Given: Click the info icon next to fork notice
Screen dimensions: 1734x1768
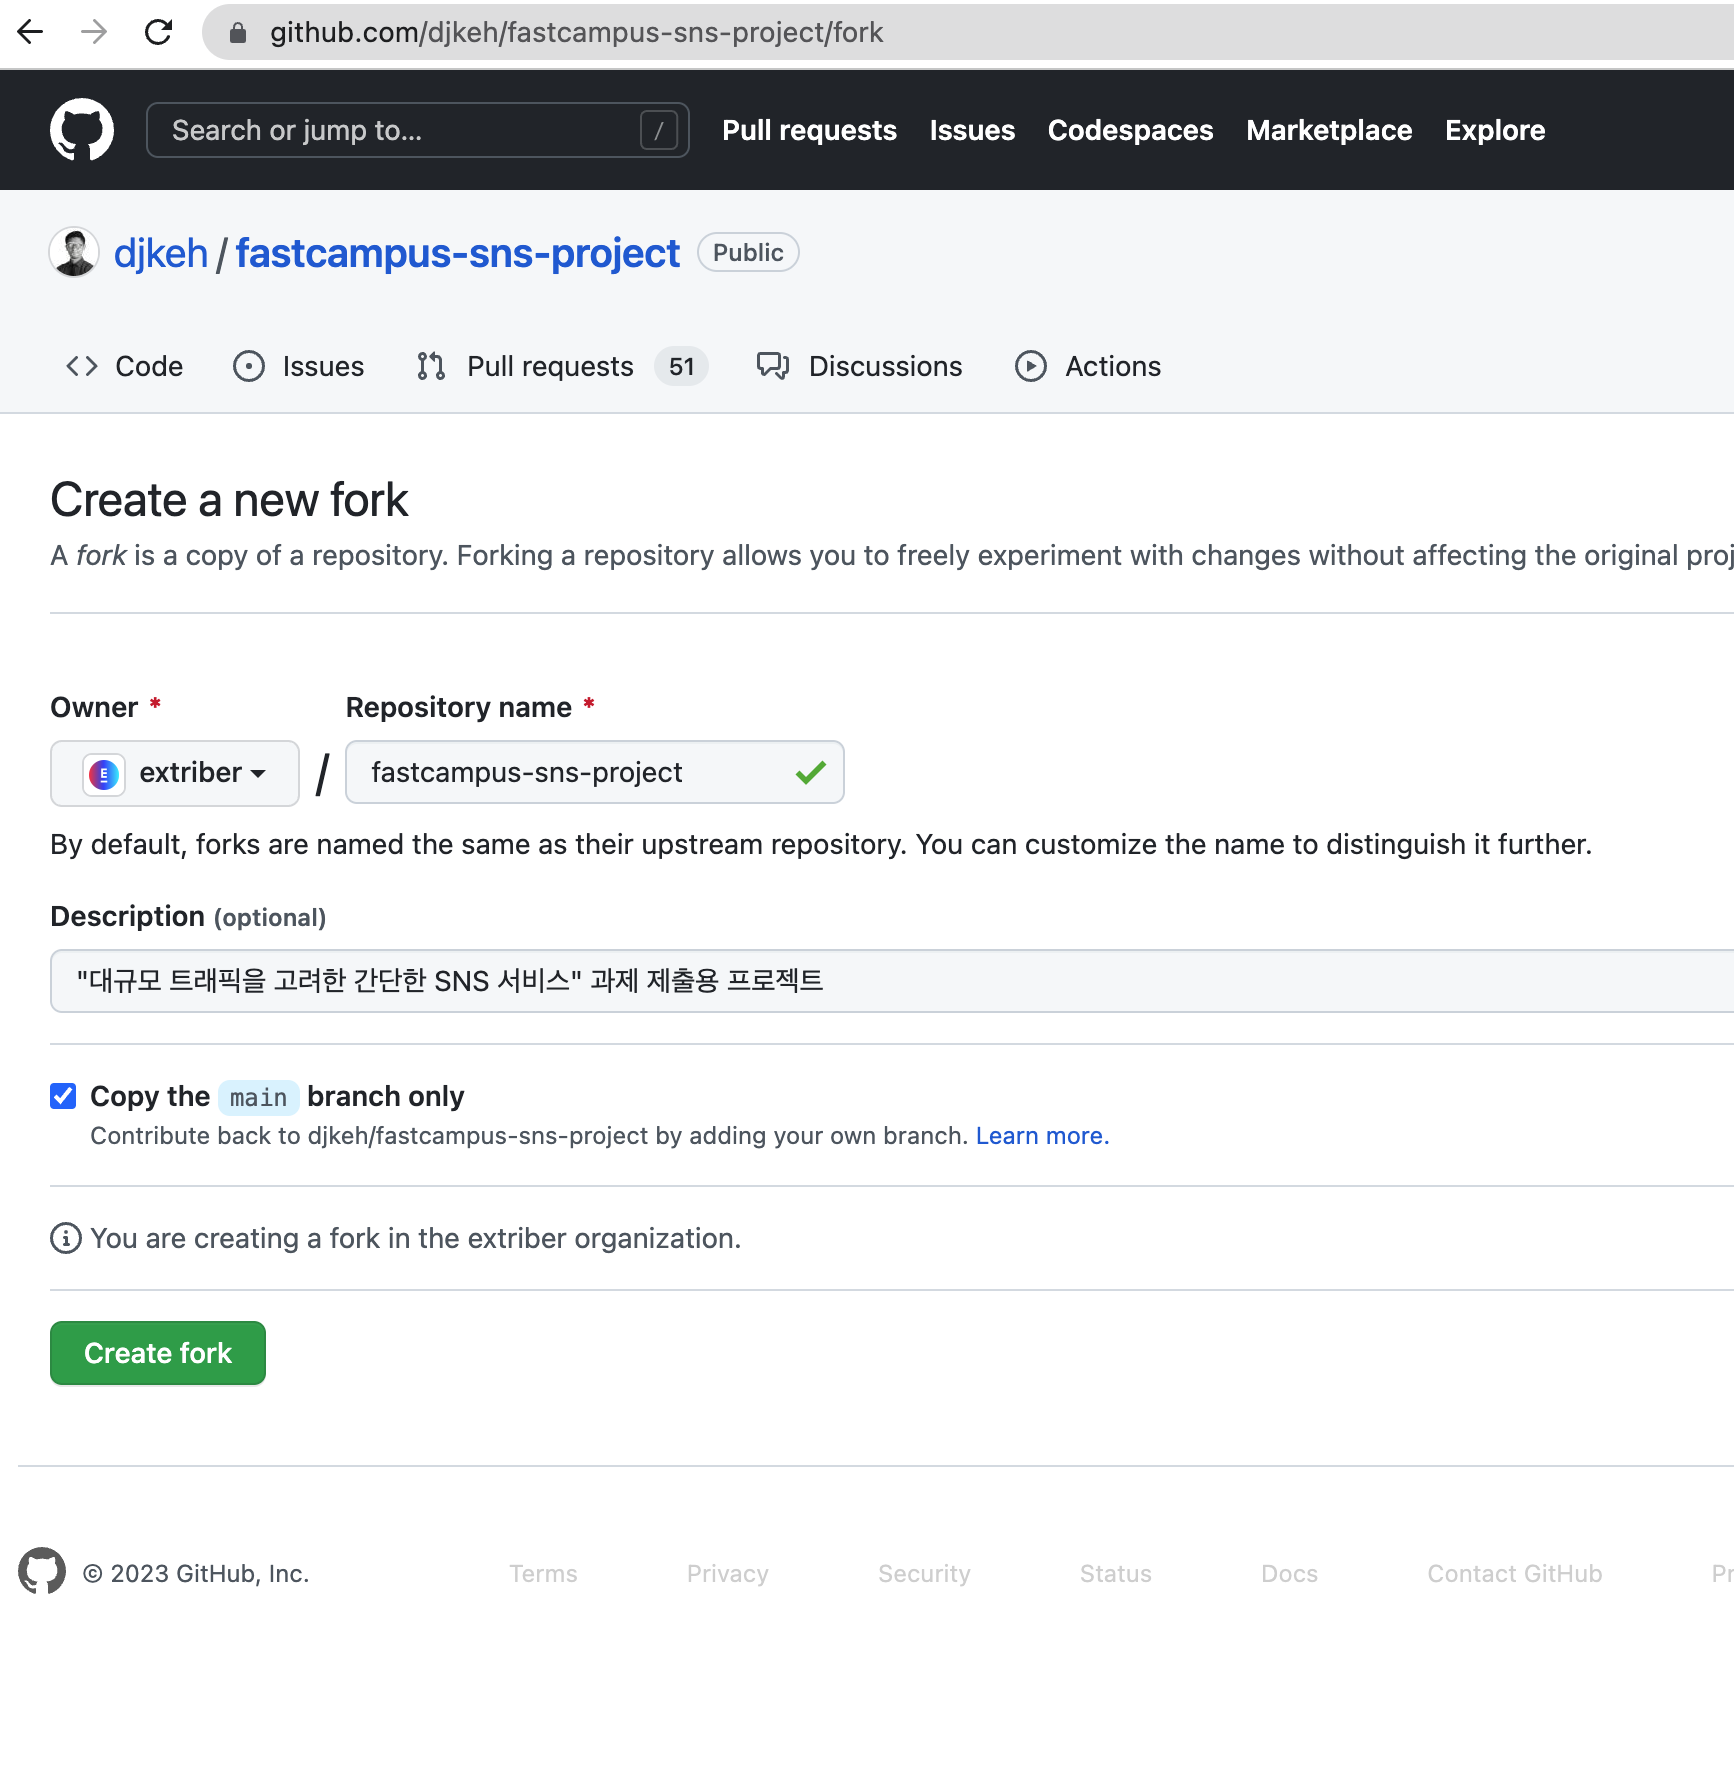Looking at the screenshot, I should coord(64,1238).
